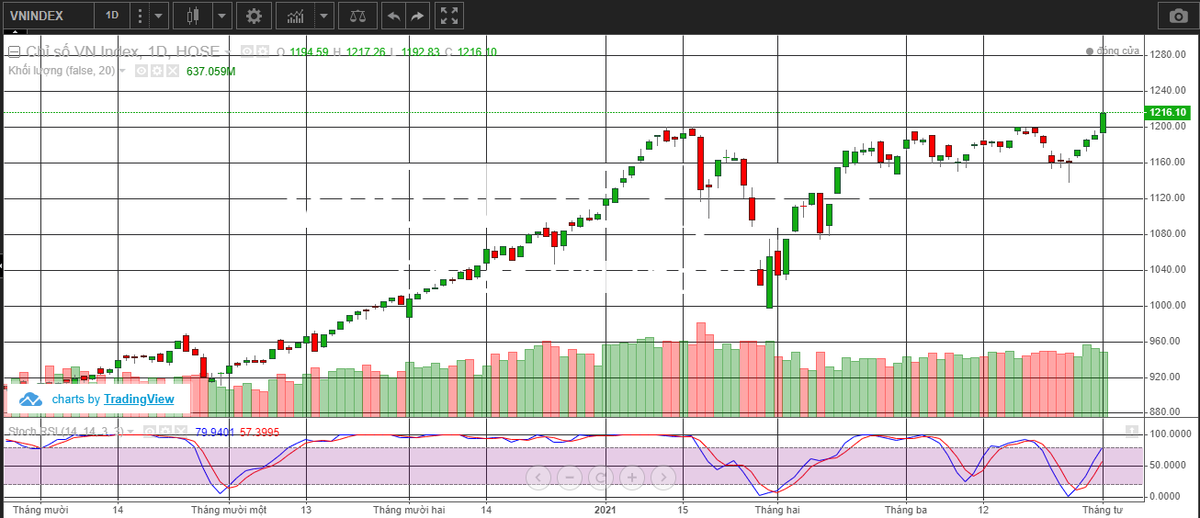Click the undo arrow button
Viewport: 1200px width, 518px height.
(x=394, y=15)
